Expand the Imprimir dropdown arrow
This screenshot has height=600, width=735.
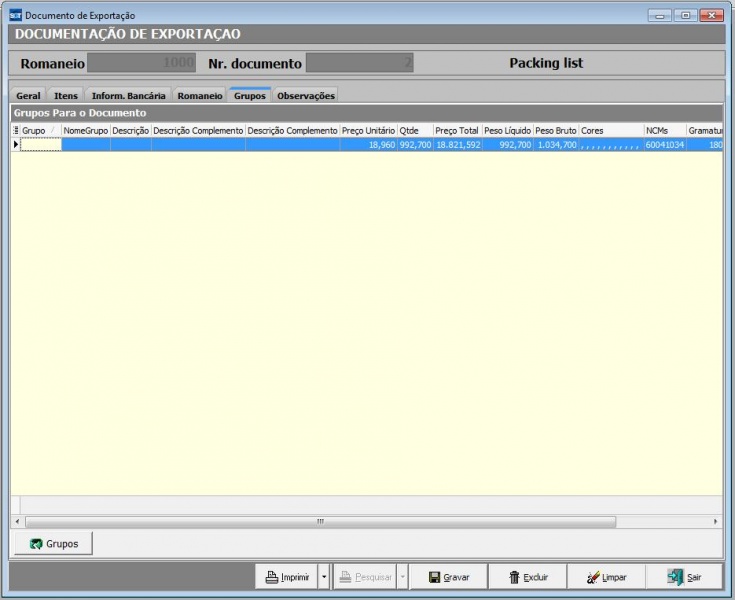pos(323,577)
